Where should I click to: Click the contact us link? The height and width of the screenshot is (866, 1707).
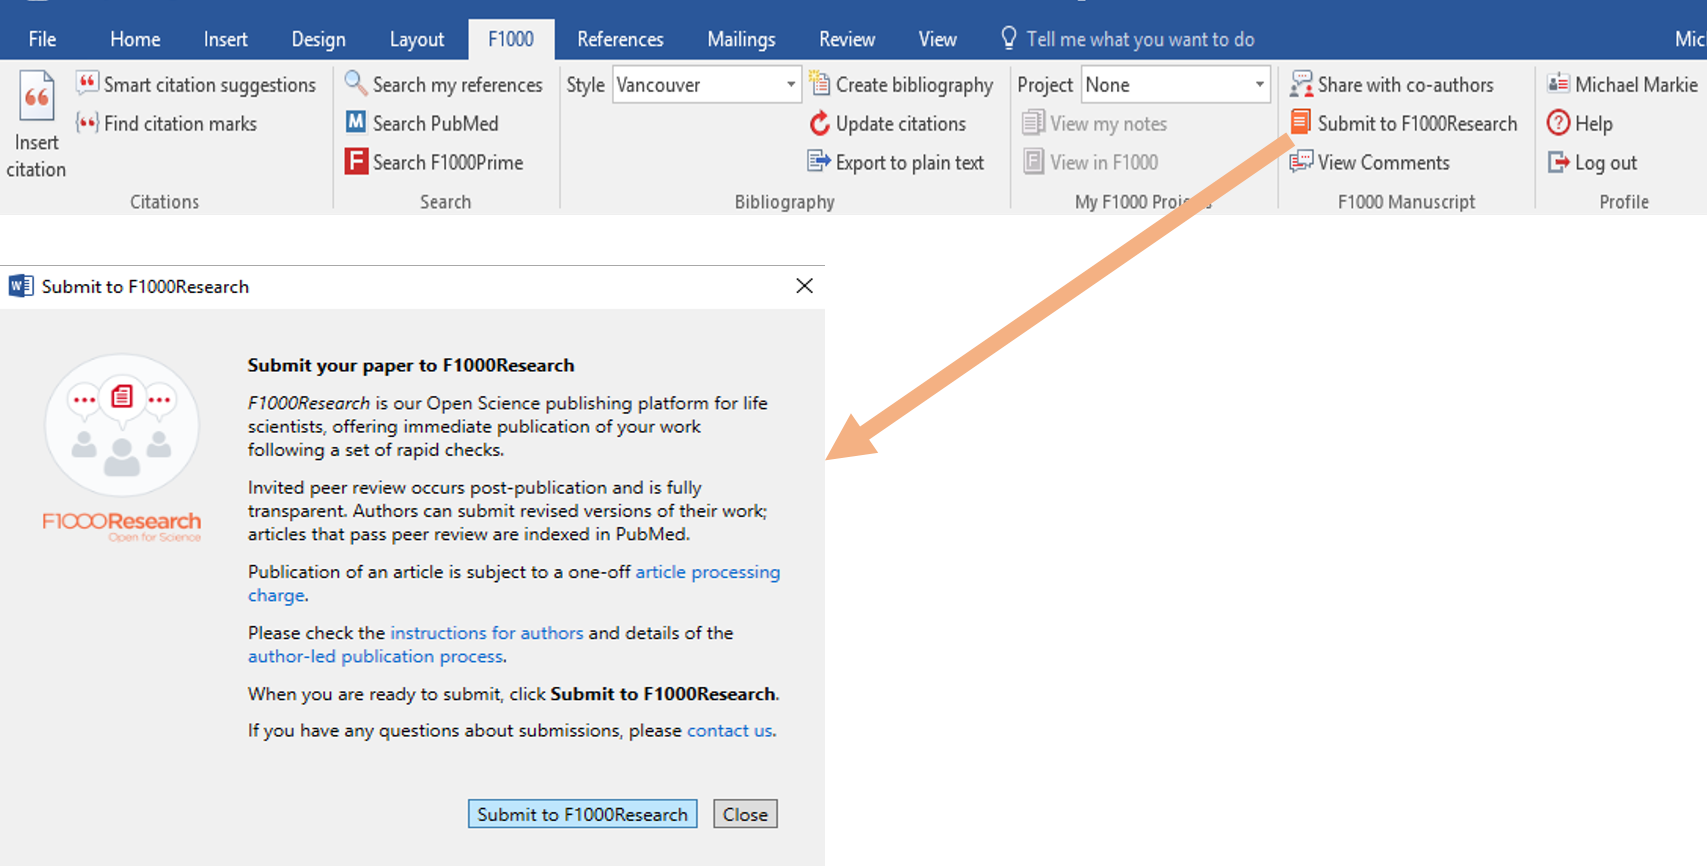[x=729, y=731]
